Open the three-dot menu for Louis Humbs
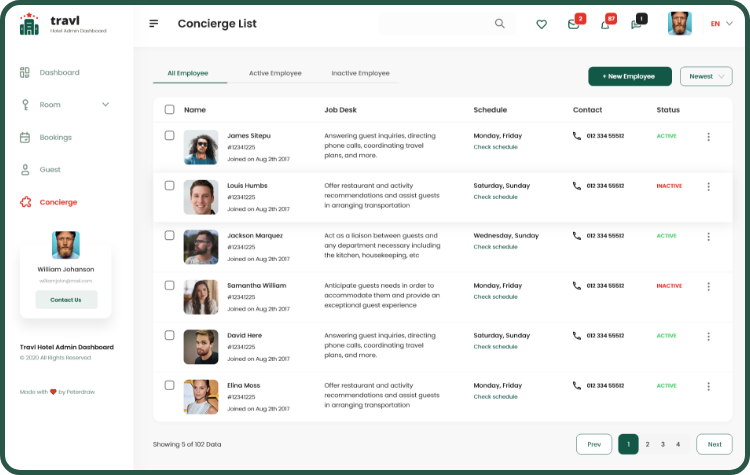Image resolution: width=750 pixels, height=475 pixels. [x=708, y=186]
